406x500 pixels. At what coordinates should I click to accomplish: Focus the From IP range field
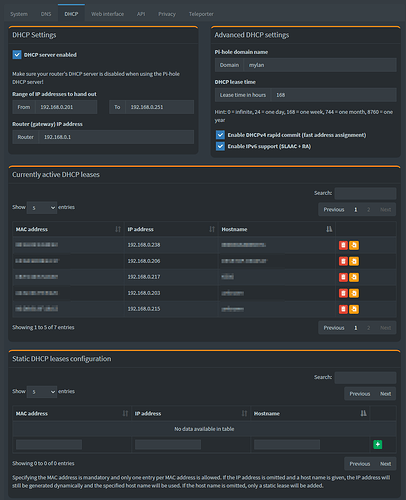pyautogui.click(x=66, y=107)
